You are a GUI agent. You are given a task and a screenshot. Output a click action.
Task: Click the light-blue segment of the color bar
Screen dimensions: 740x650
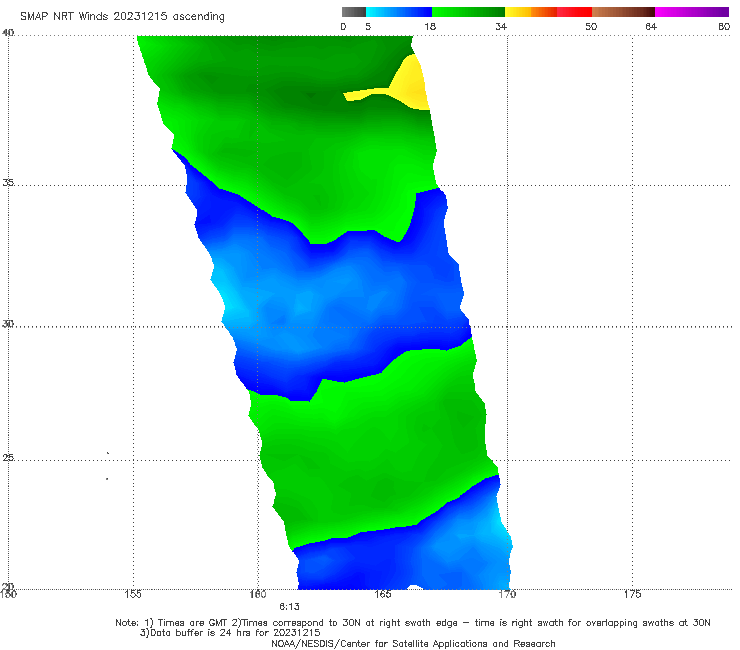[x=399, y=12]
